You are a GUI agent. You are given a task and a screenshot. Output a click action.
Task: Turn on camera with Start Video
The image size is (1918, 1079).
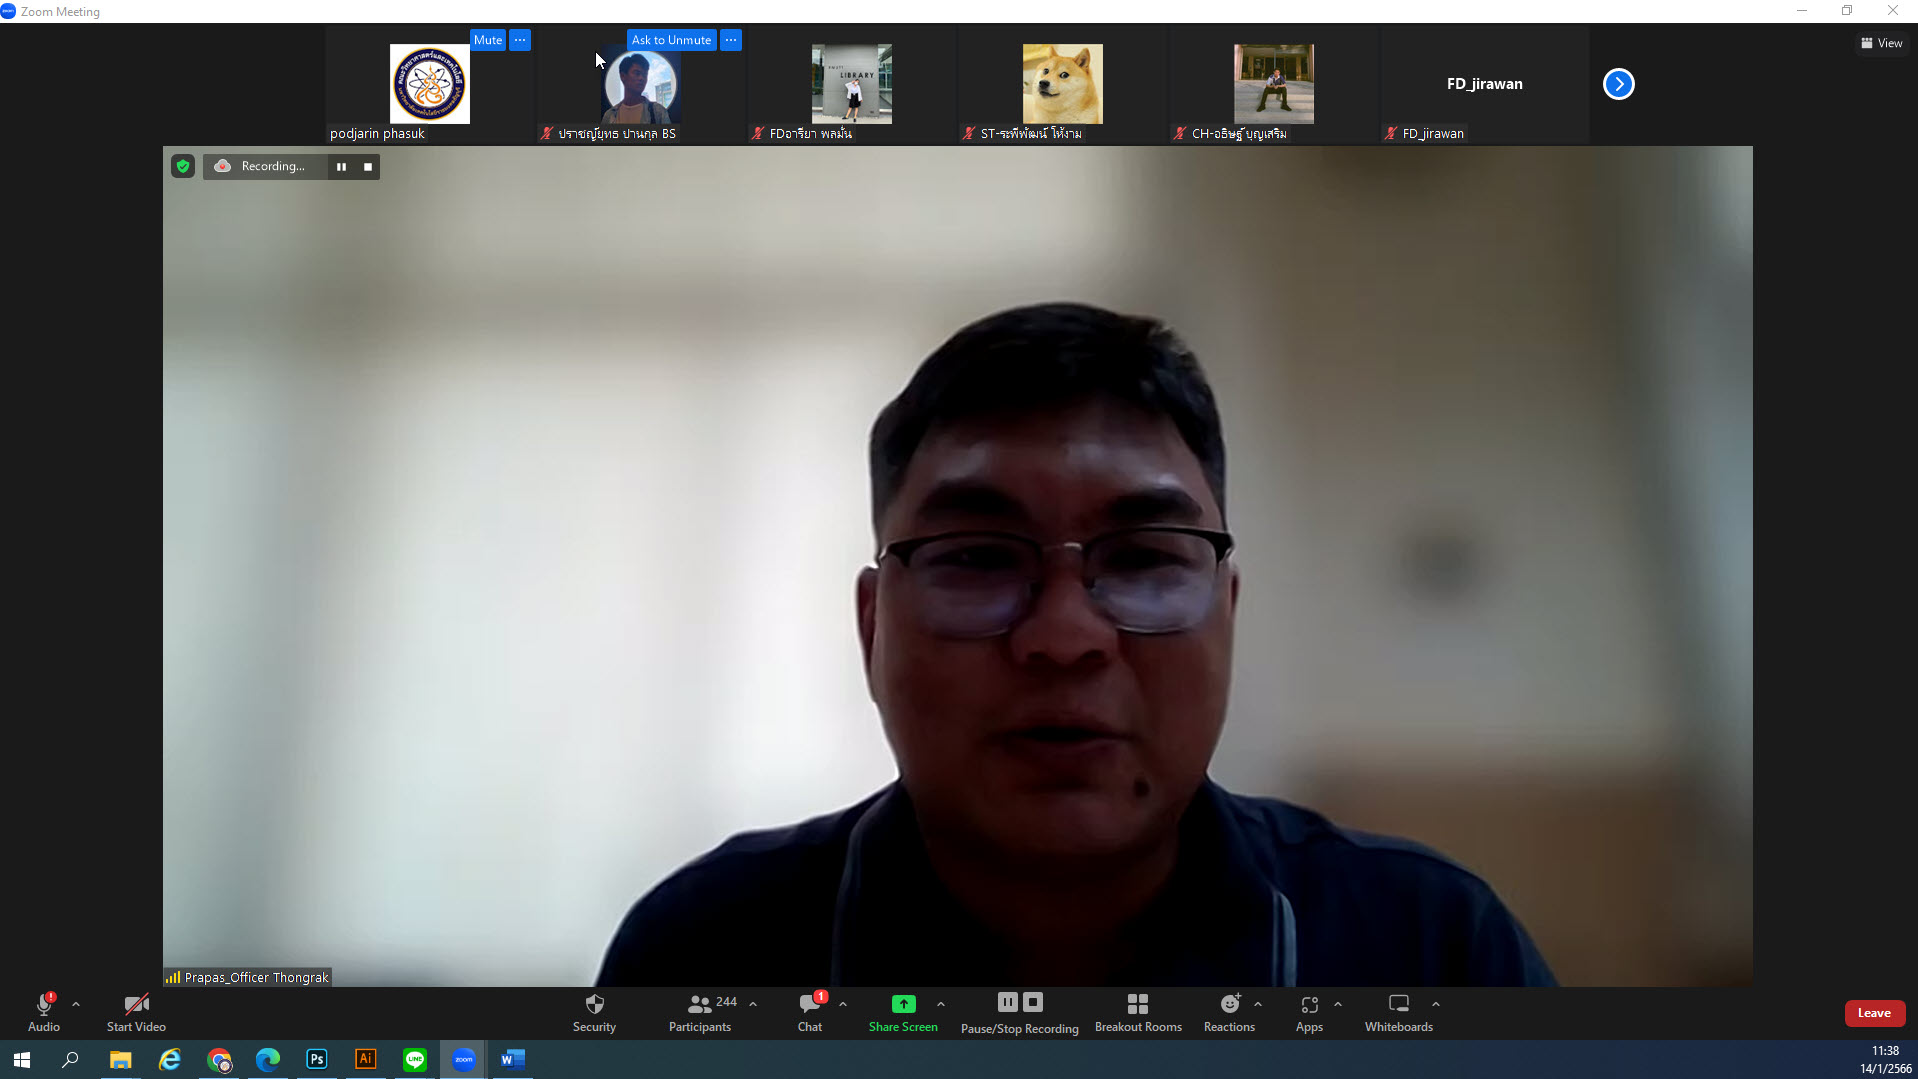point(136,1012)
